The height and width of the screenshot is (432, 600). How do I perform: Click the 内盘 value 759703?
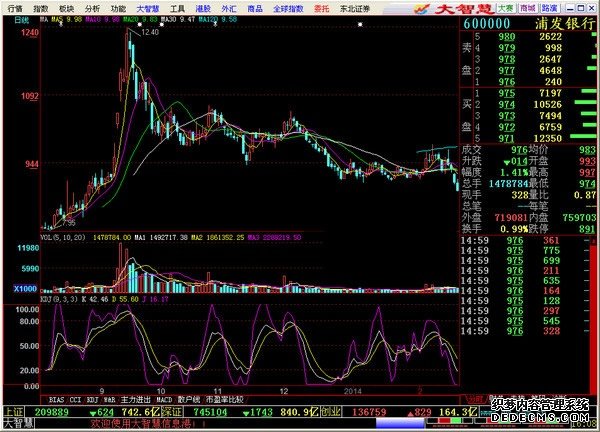coord(579,218)
